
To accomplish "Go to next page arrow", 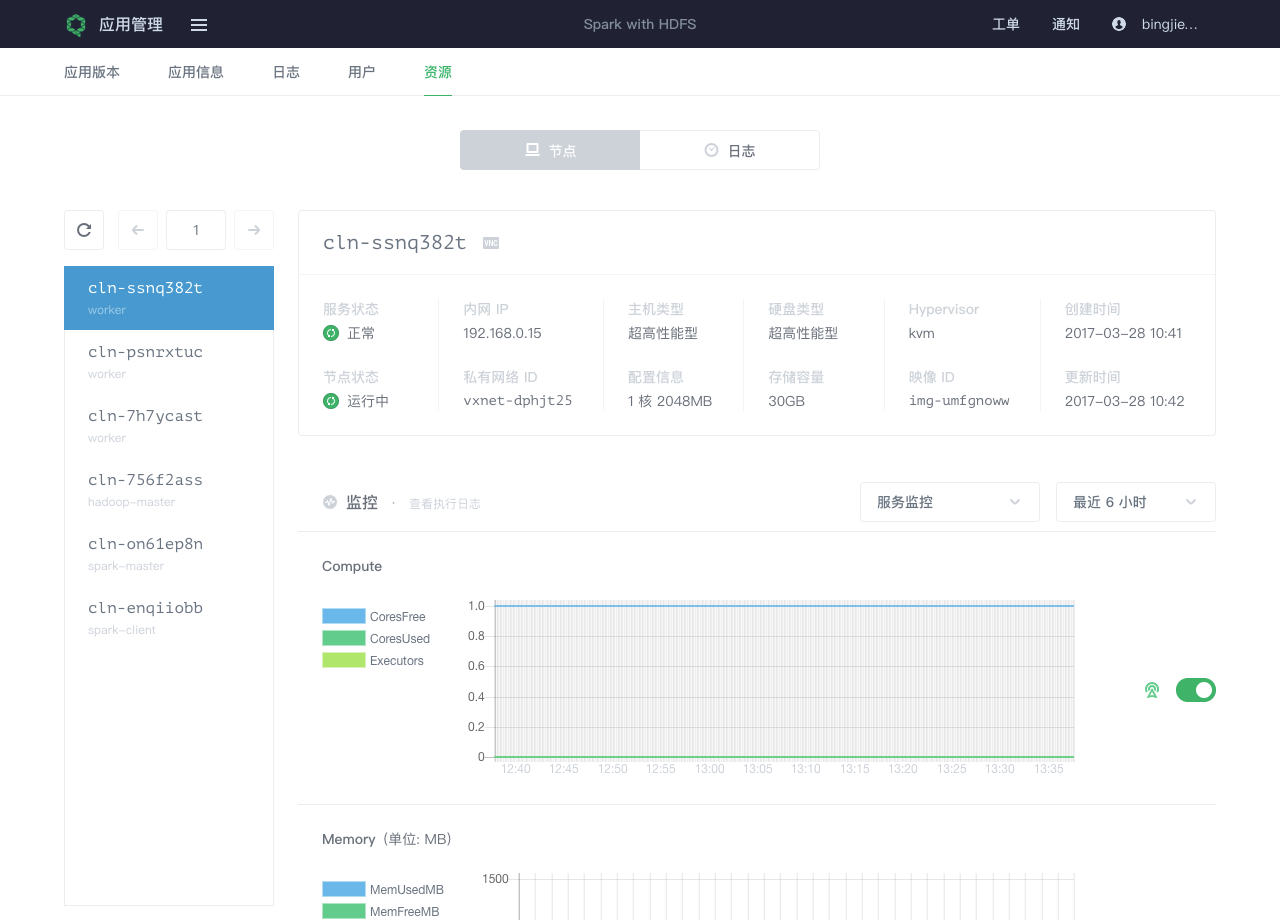I will point(254,230).
